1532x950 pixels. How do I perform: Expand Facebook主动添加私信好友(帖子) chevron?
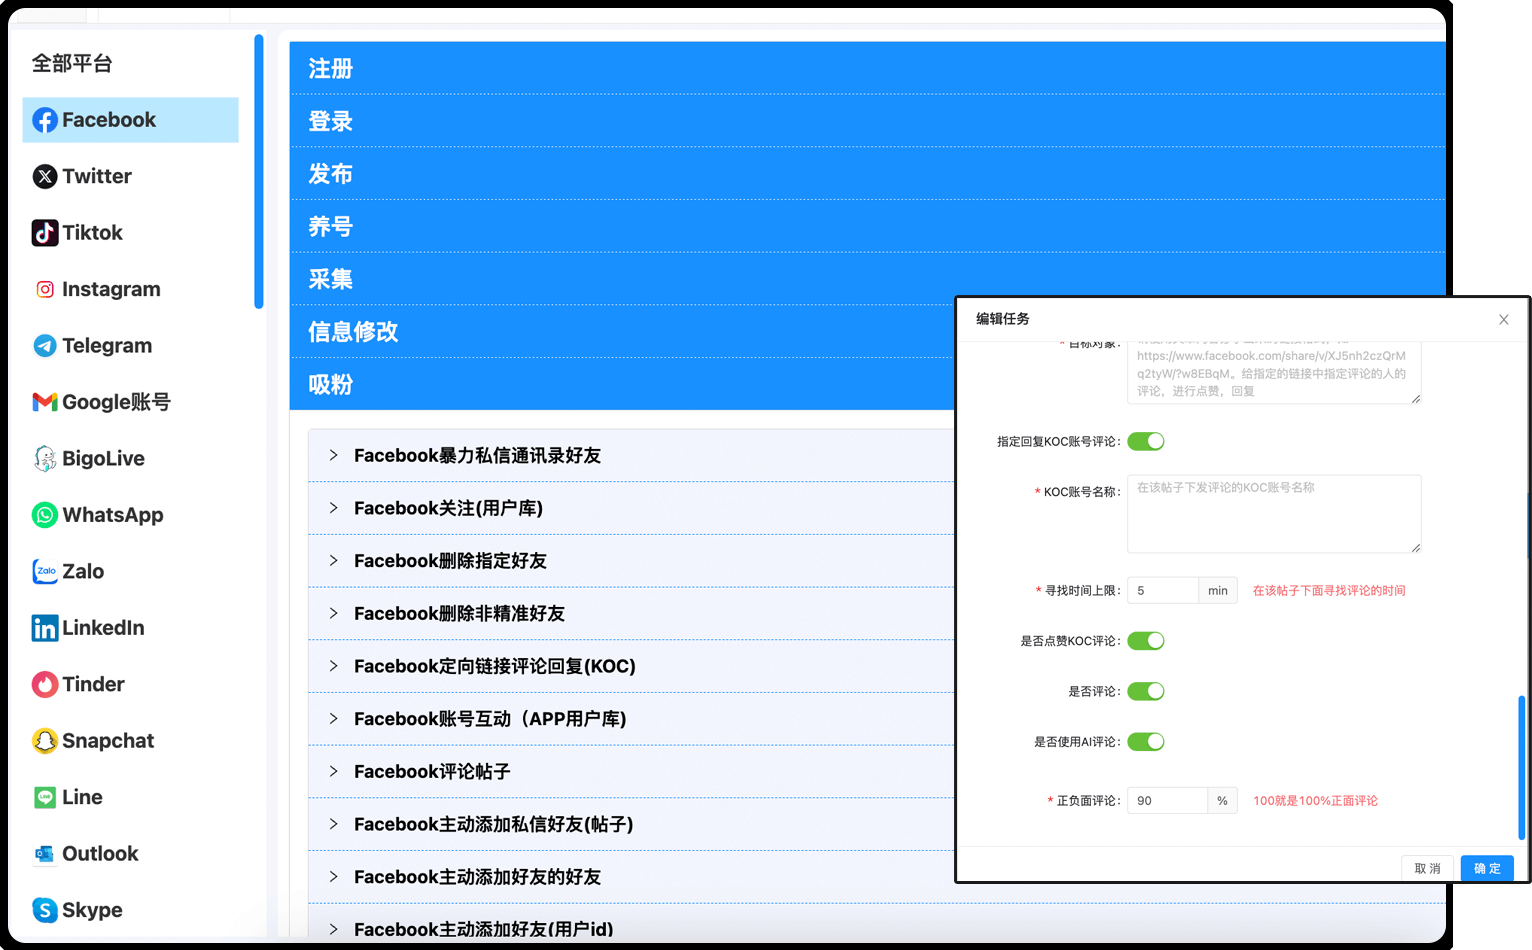pyautogui.click(x=334, y=824)
